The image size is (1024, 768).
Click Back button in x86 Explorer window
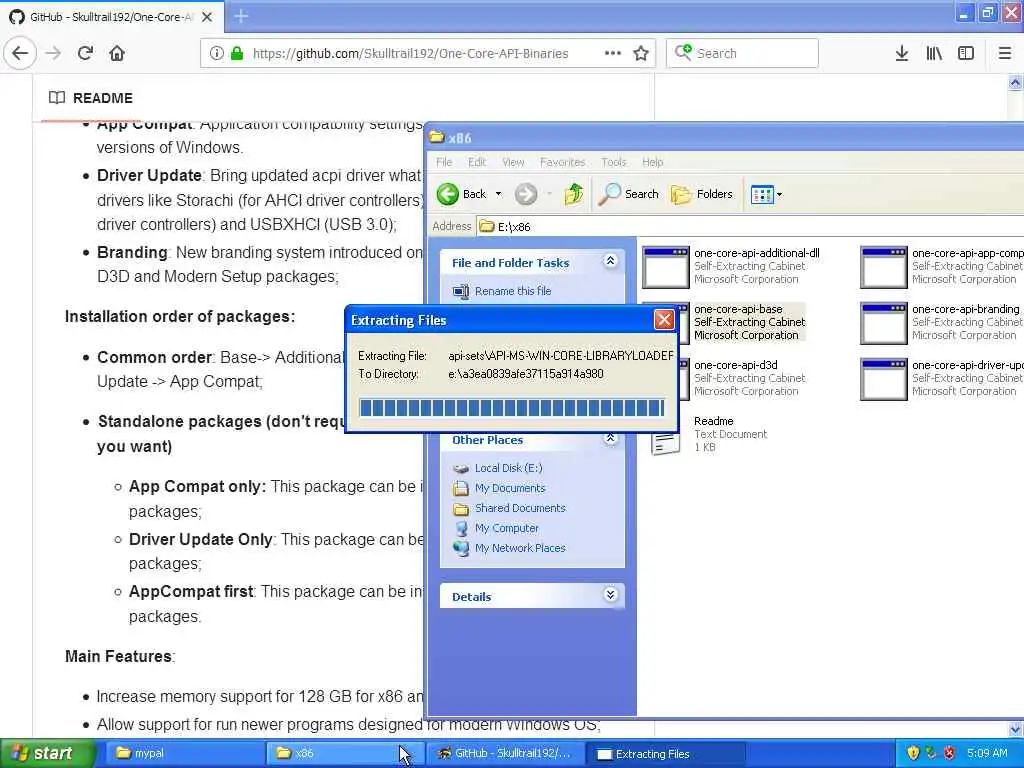coord(462,194)
